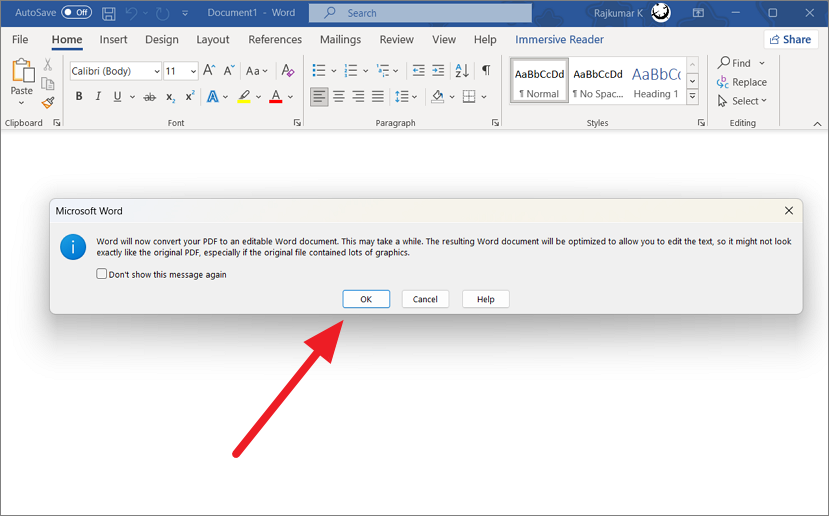Click the Help button in dialog

coord(486,299)
